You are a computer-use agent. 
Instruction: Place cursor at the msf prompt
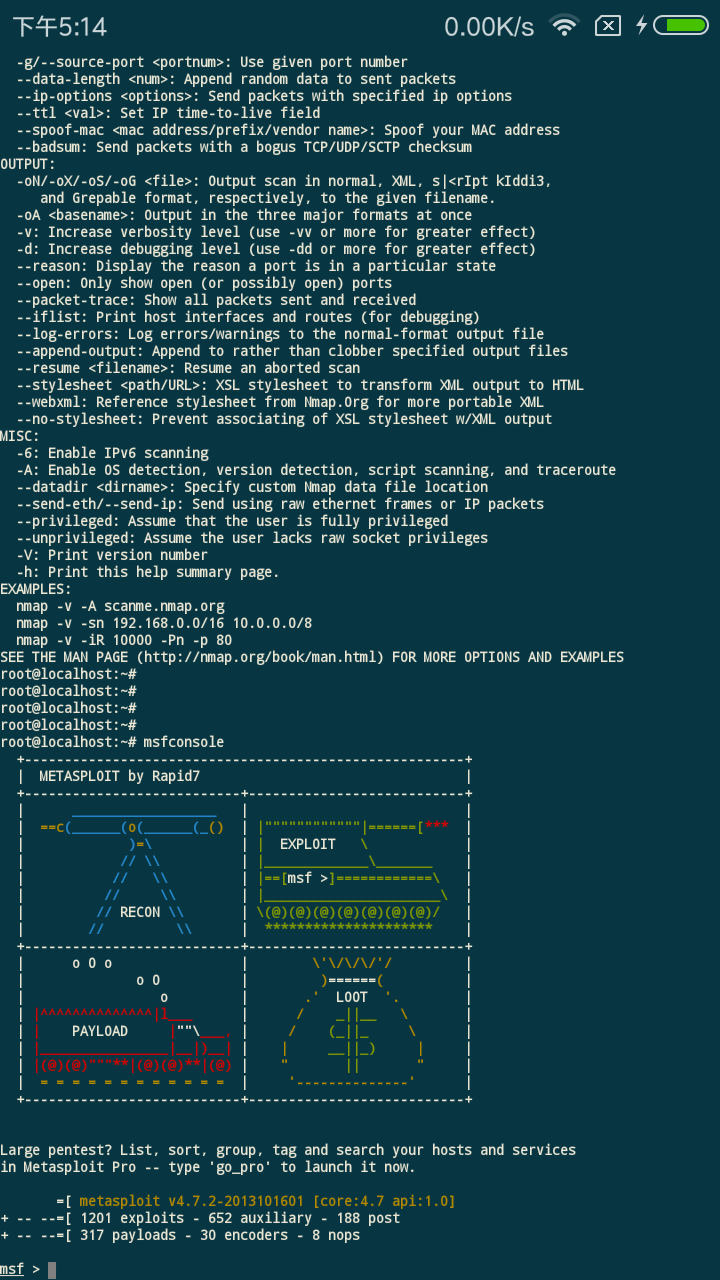[52, 1270]
